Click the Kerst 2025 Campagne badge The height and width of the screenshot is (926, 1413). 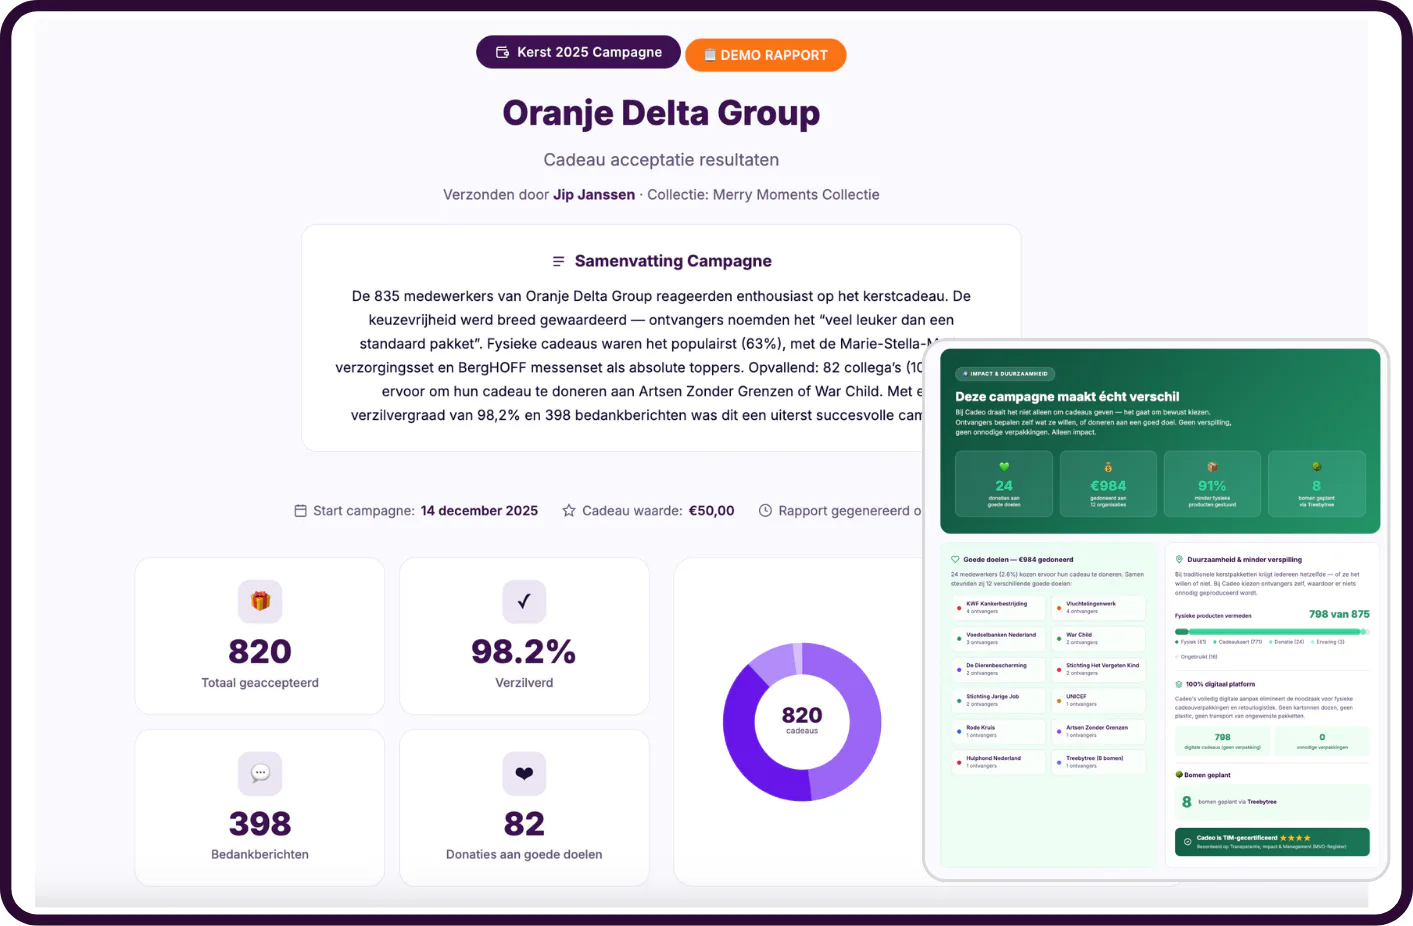click(578, 52)
